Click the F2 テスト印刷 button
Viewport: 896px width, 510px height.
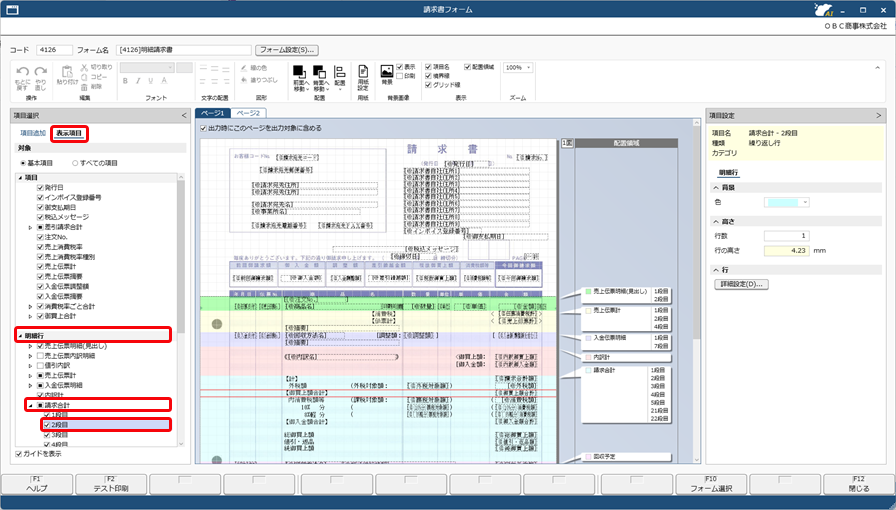[x=111, y=484]
